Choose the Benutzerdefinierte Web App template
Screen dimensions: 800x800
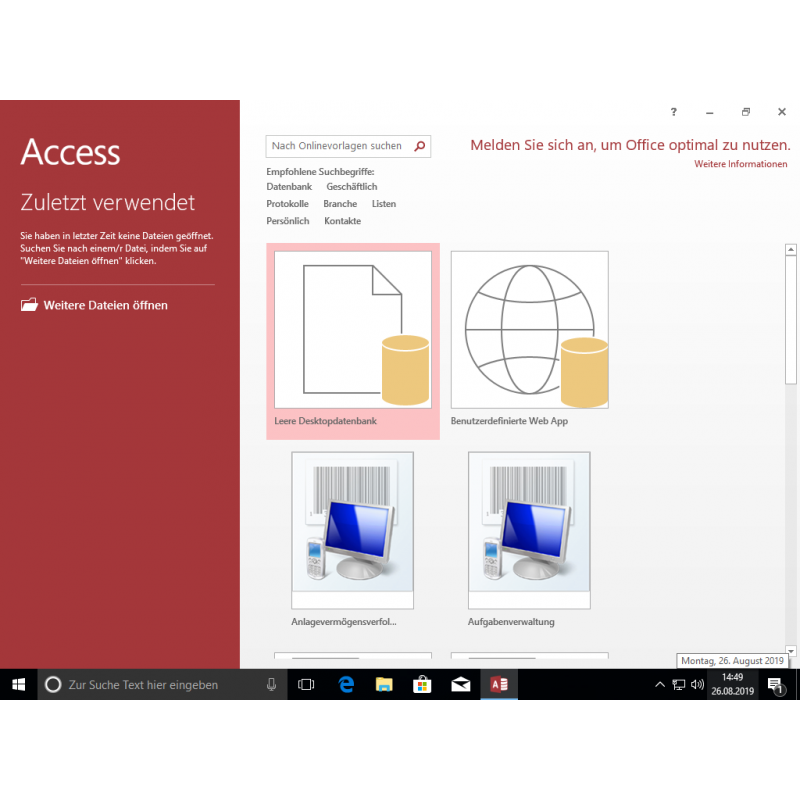(x=529, y=340)
